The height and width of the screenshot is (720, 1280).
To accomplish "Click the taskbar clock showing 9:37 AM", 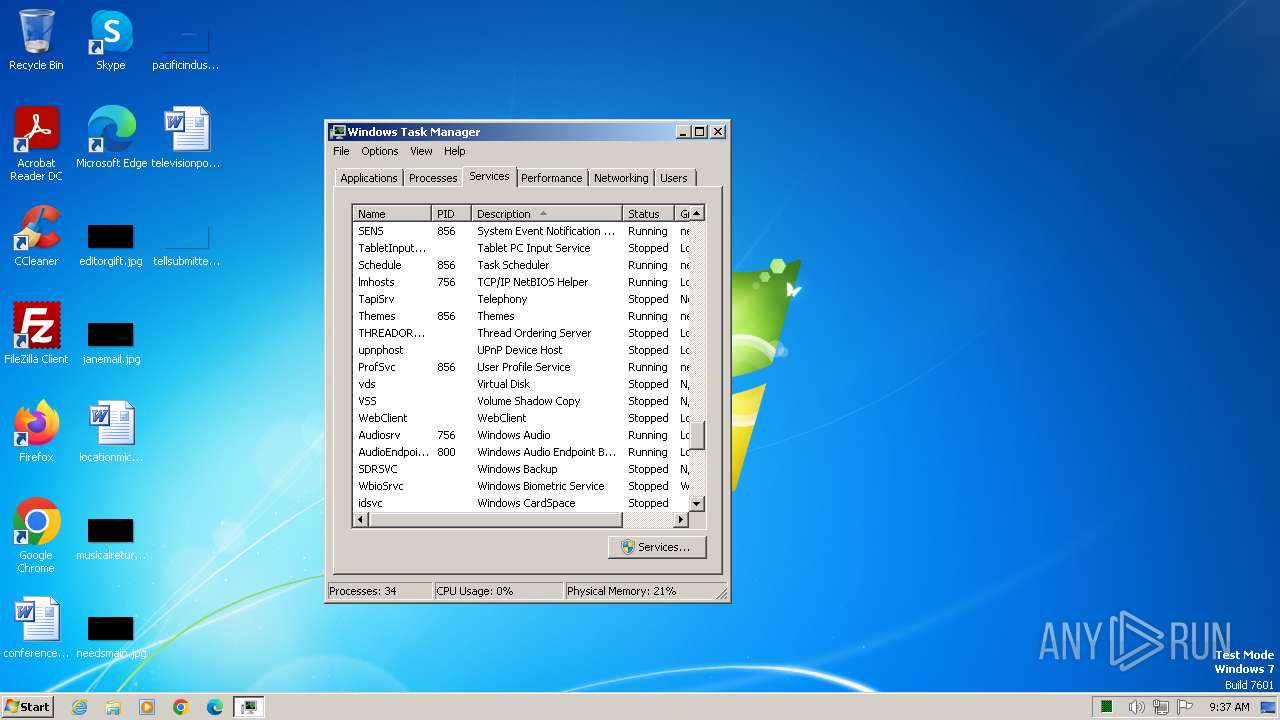I will 1229,707.
